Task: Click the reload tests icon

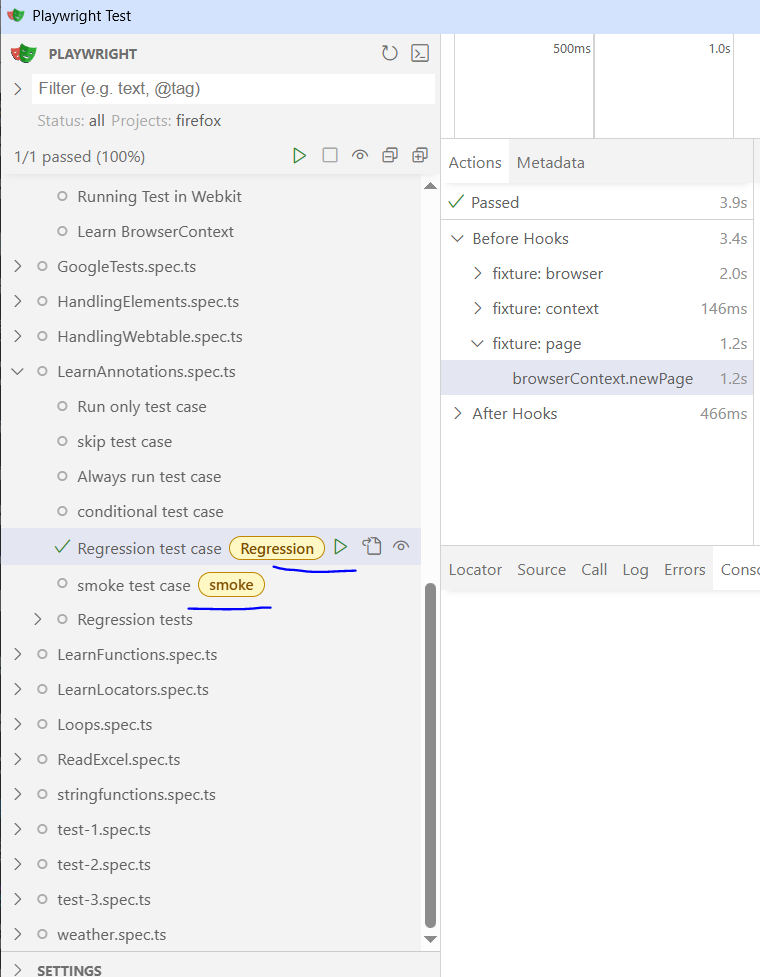Action: click(389, 54)
